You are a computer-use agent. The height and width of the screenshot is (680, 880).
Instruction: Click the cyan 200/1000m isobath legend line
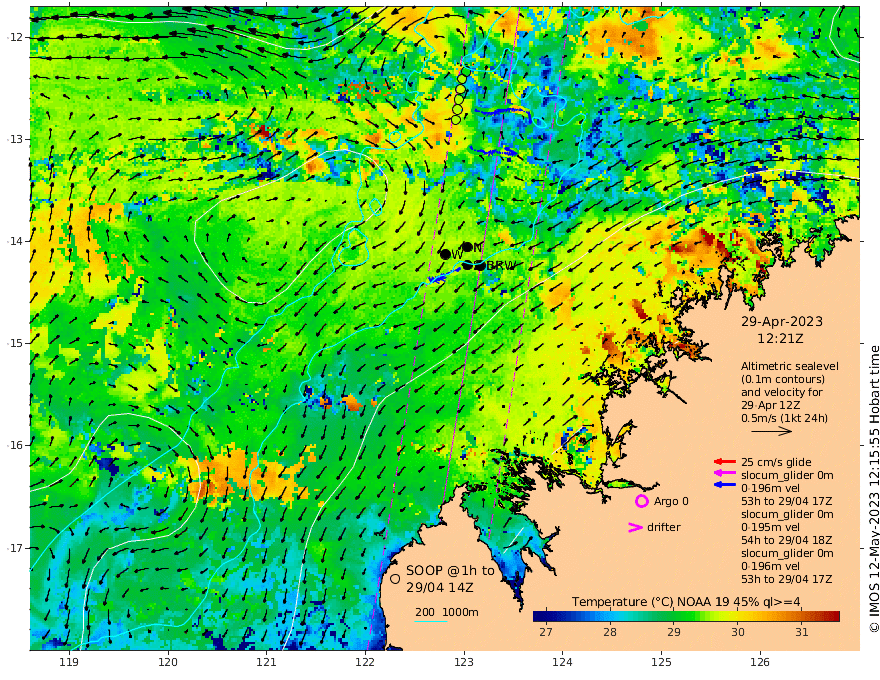431,621
